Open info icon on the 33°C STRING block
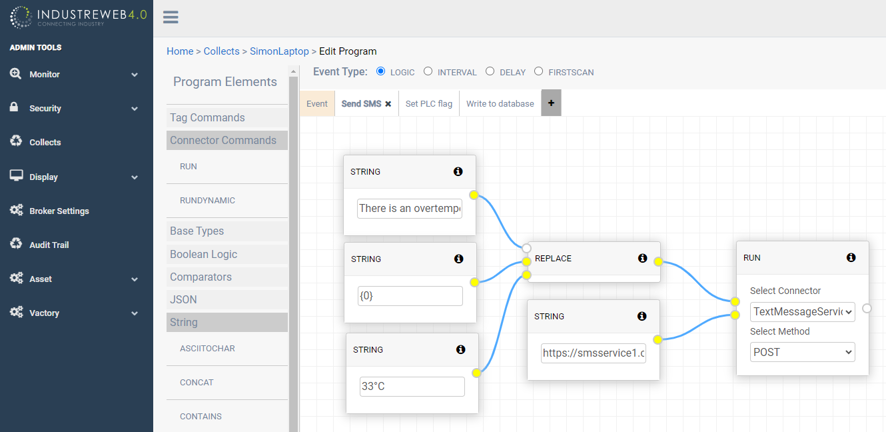The image size is (886, 432). [x=461, y=350]
